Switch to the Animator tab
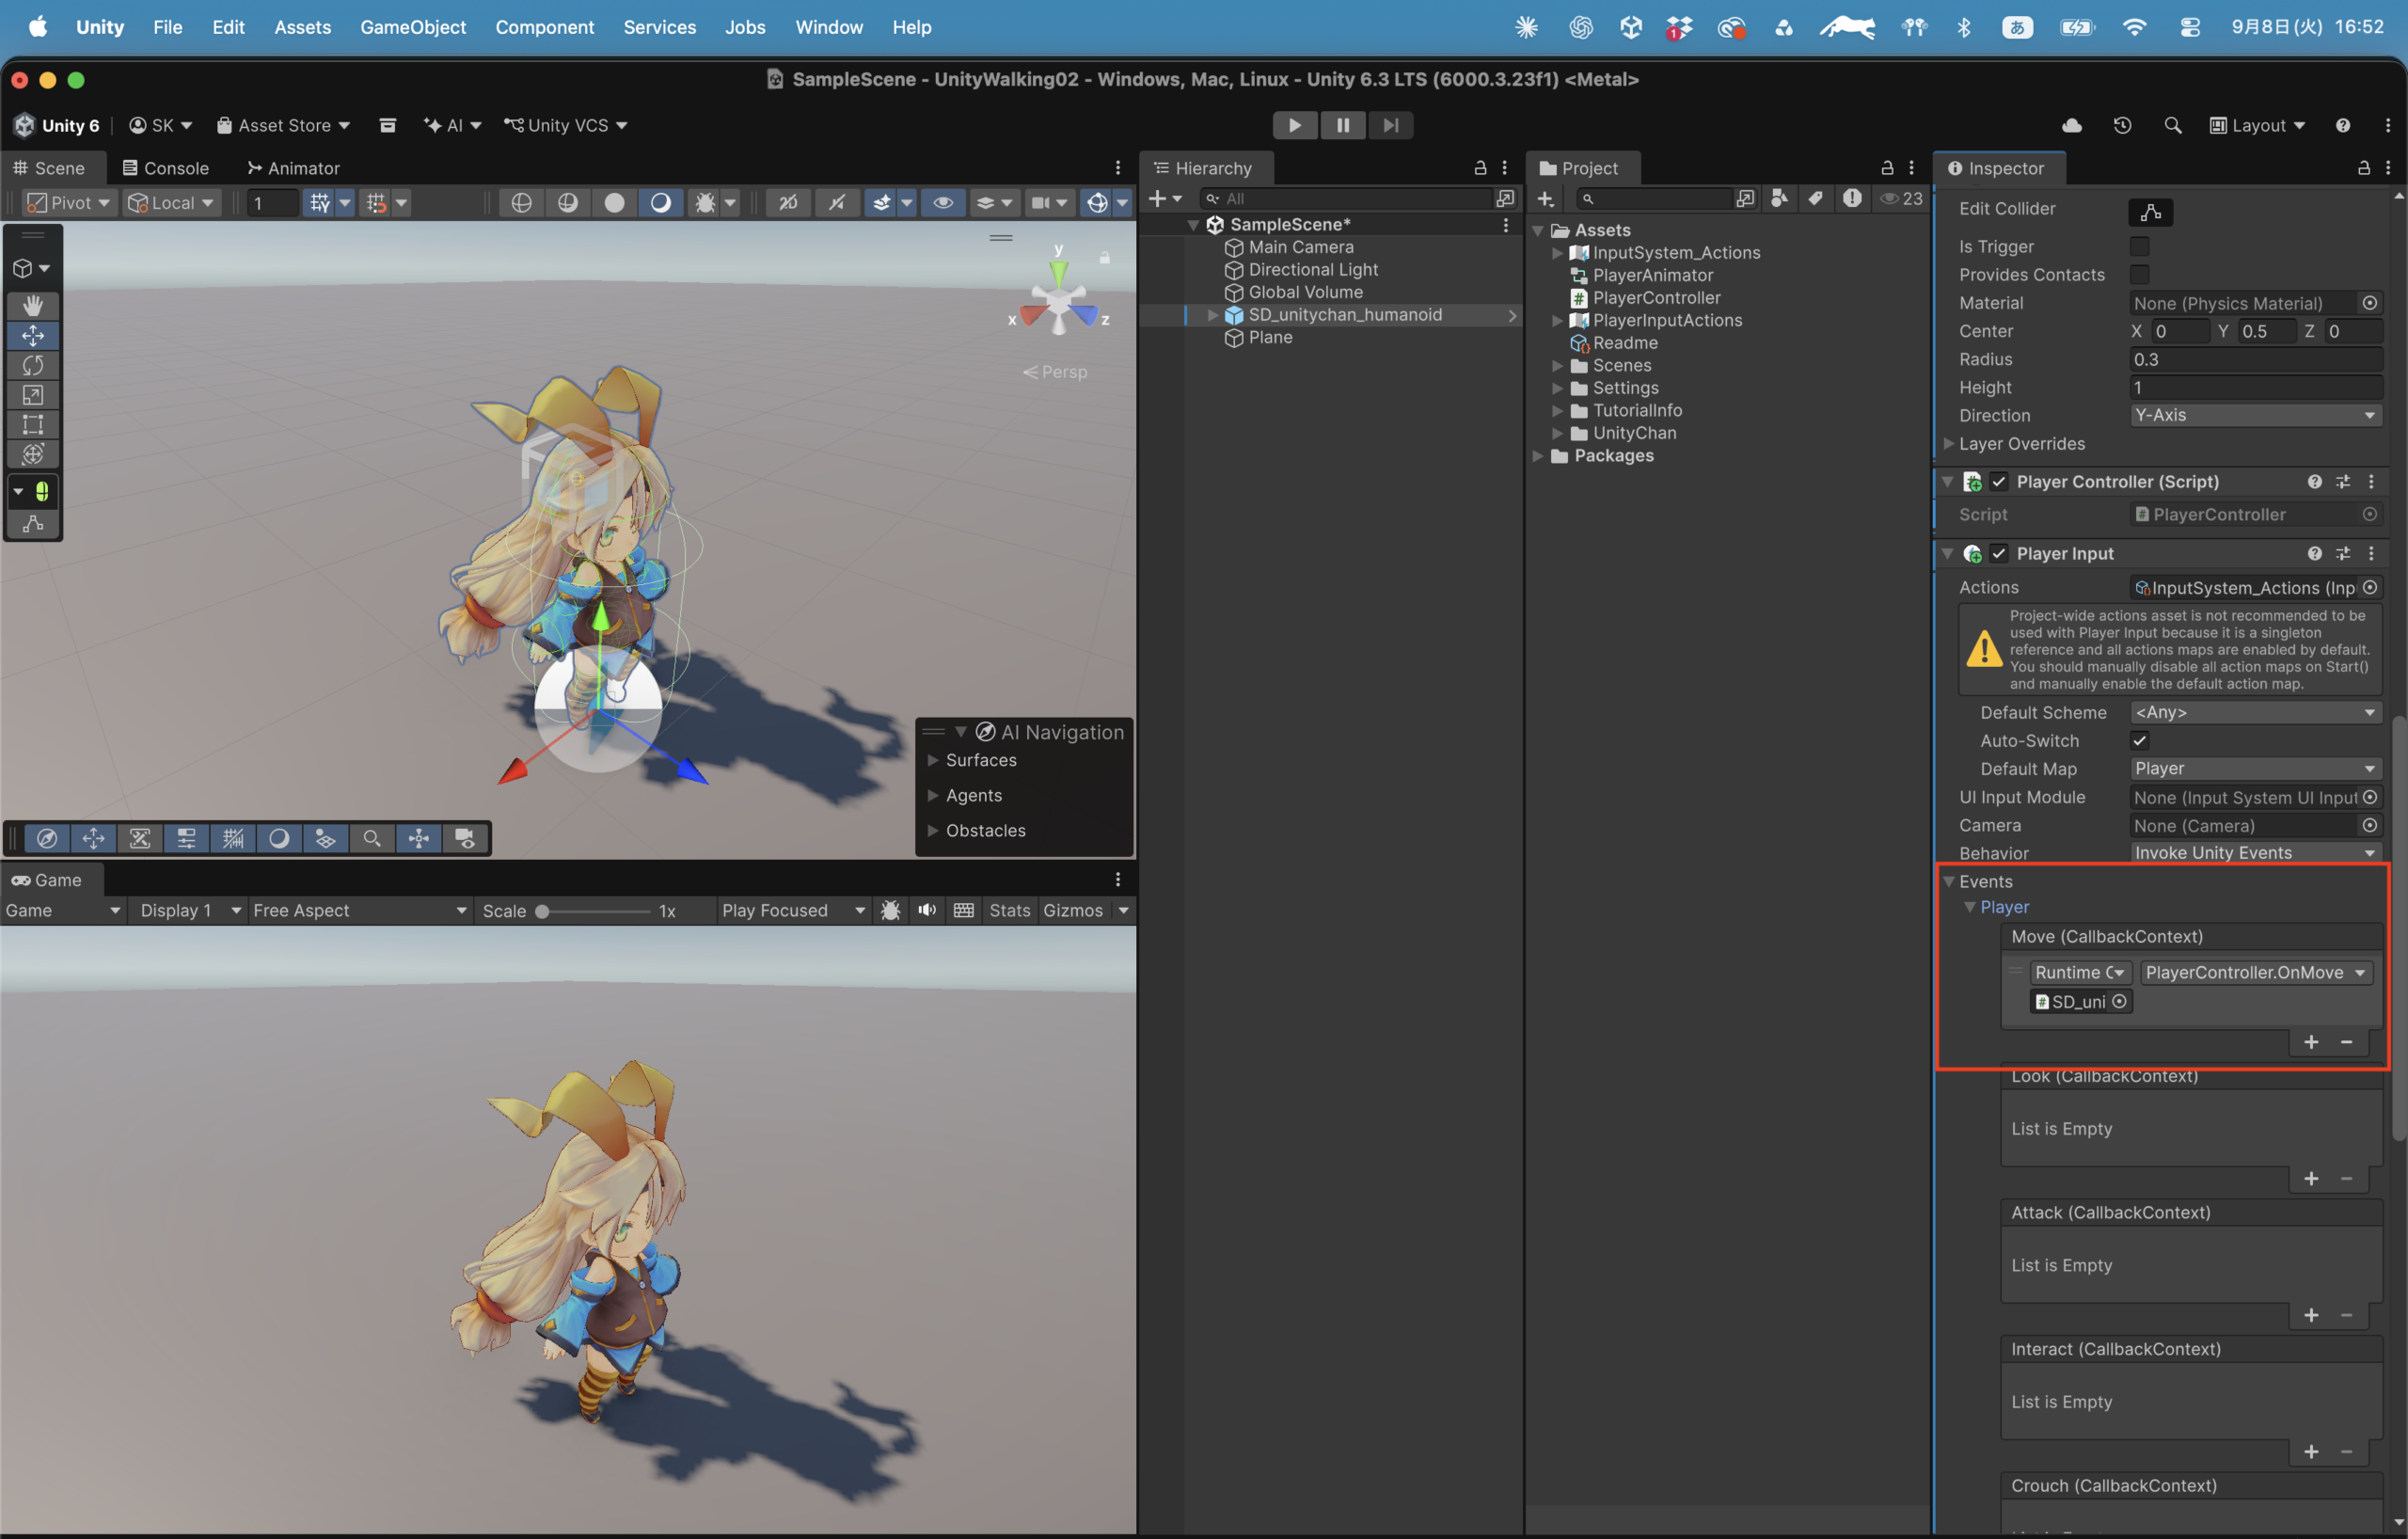Viewport: 2408px width, 1539px height. point(293,168)
